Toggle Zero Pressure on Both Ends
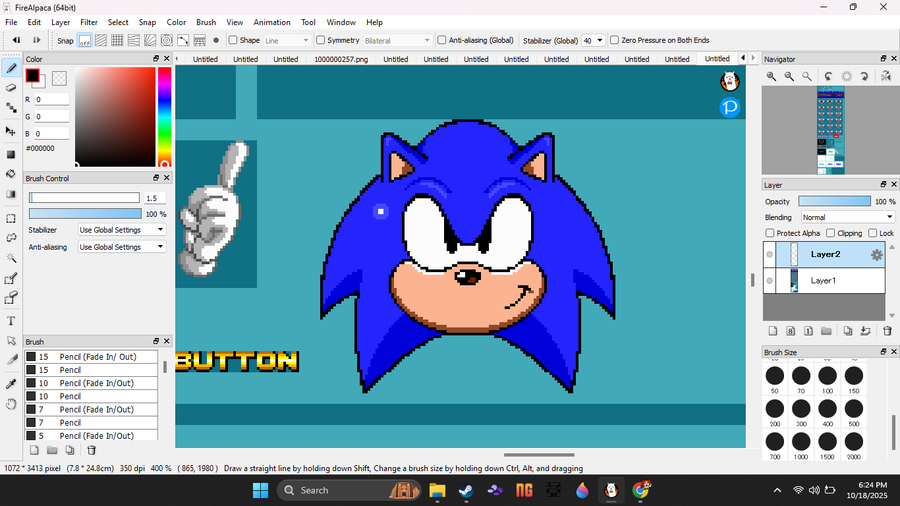 point(614,40)
